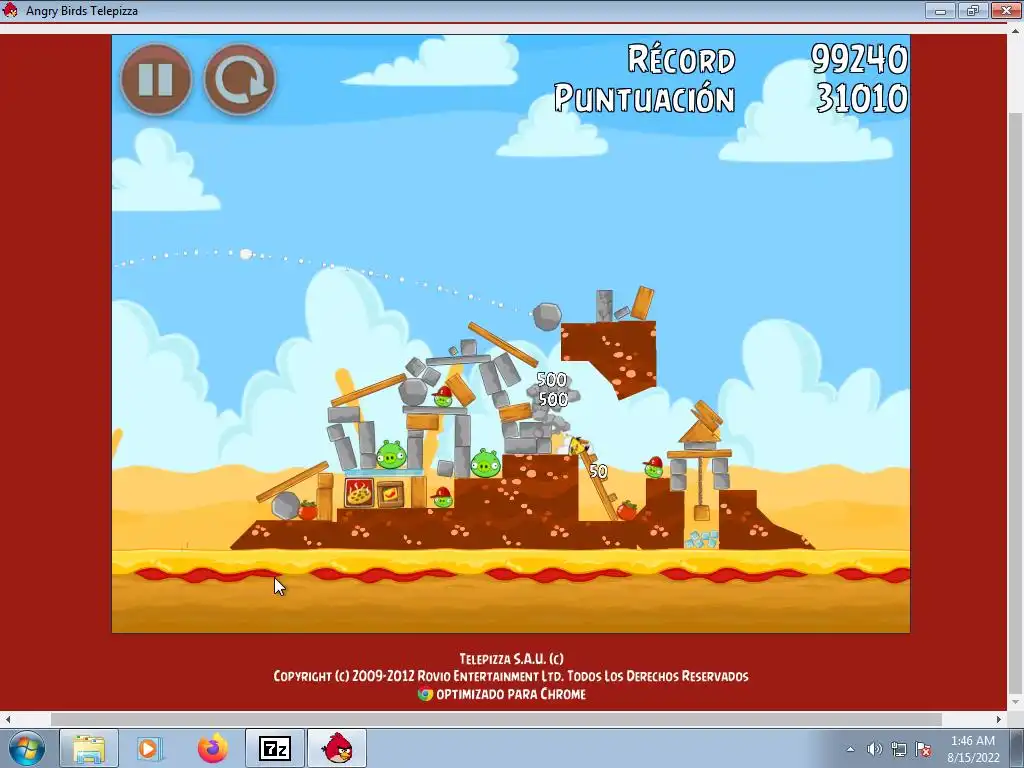Image resolution: width=1024 pixels, height=768 pixels.
Task: Click the gray boulder on the floating platform
Action: 547,316
